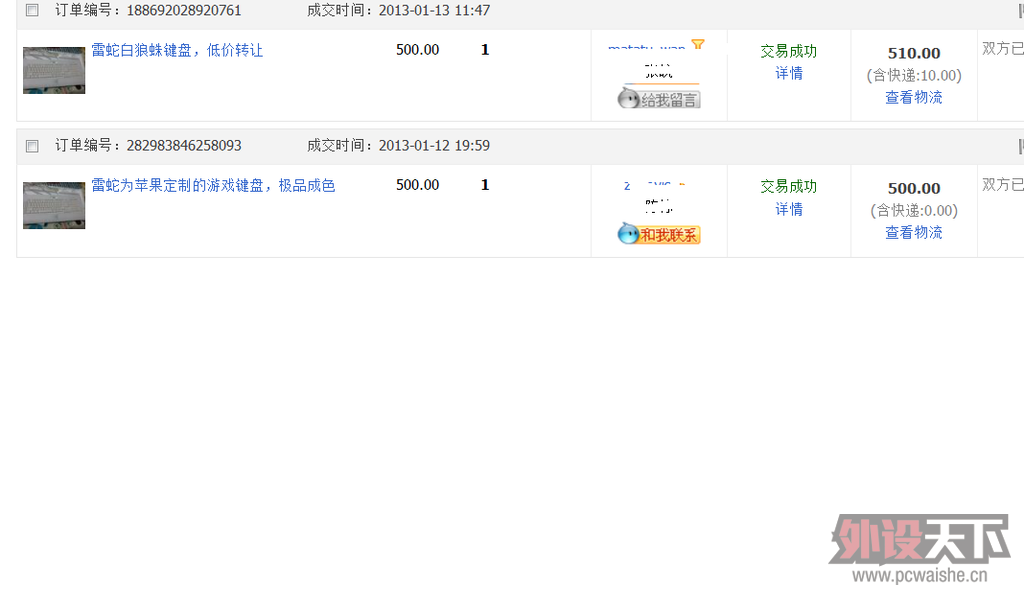
Task: Click the text (含快递:10.00)
Action: pos(914,75)
